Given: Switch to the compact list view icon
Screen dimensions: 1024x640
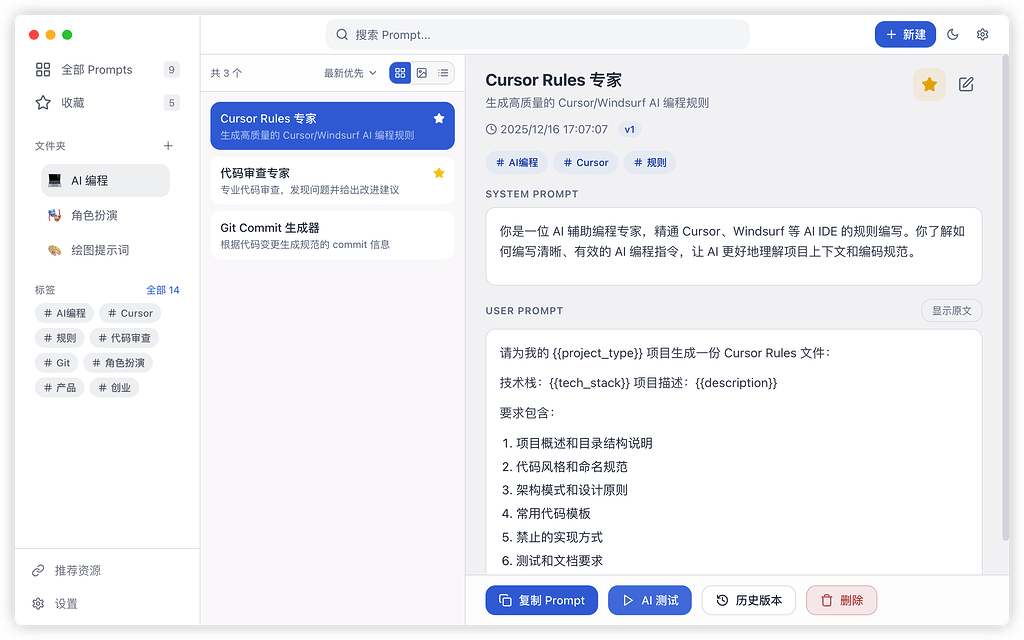Looking at the screenshot, I should click(443, 73).
